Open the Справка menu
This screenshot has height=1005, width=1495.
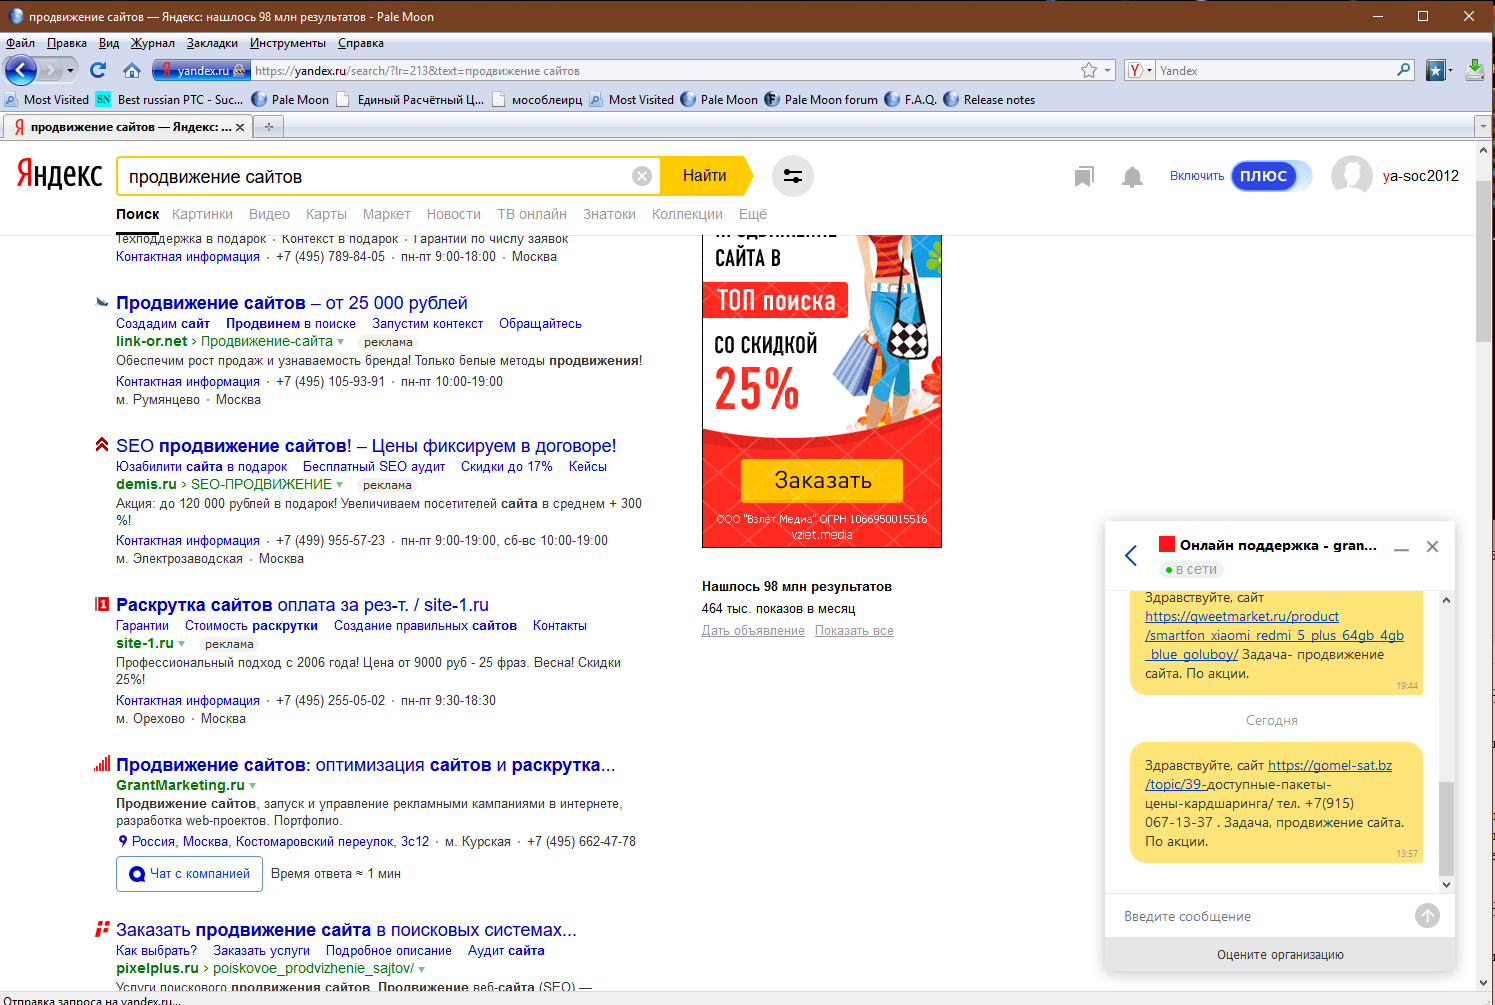point(360,43)
